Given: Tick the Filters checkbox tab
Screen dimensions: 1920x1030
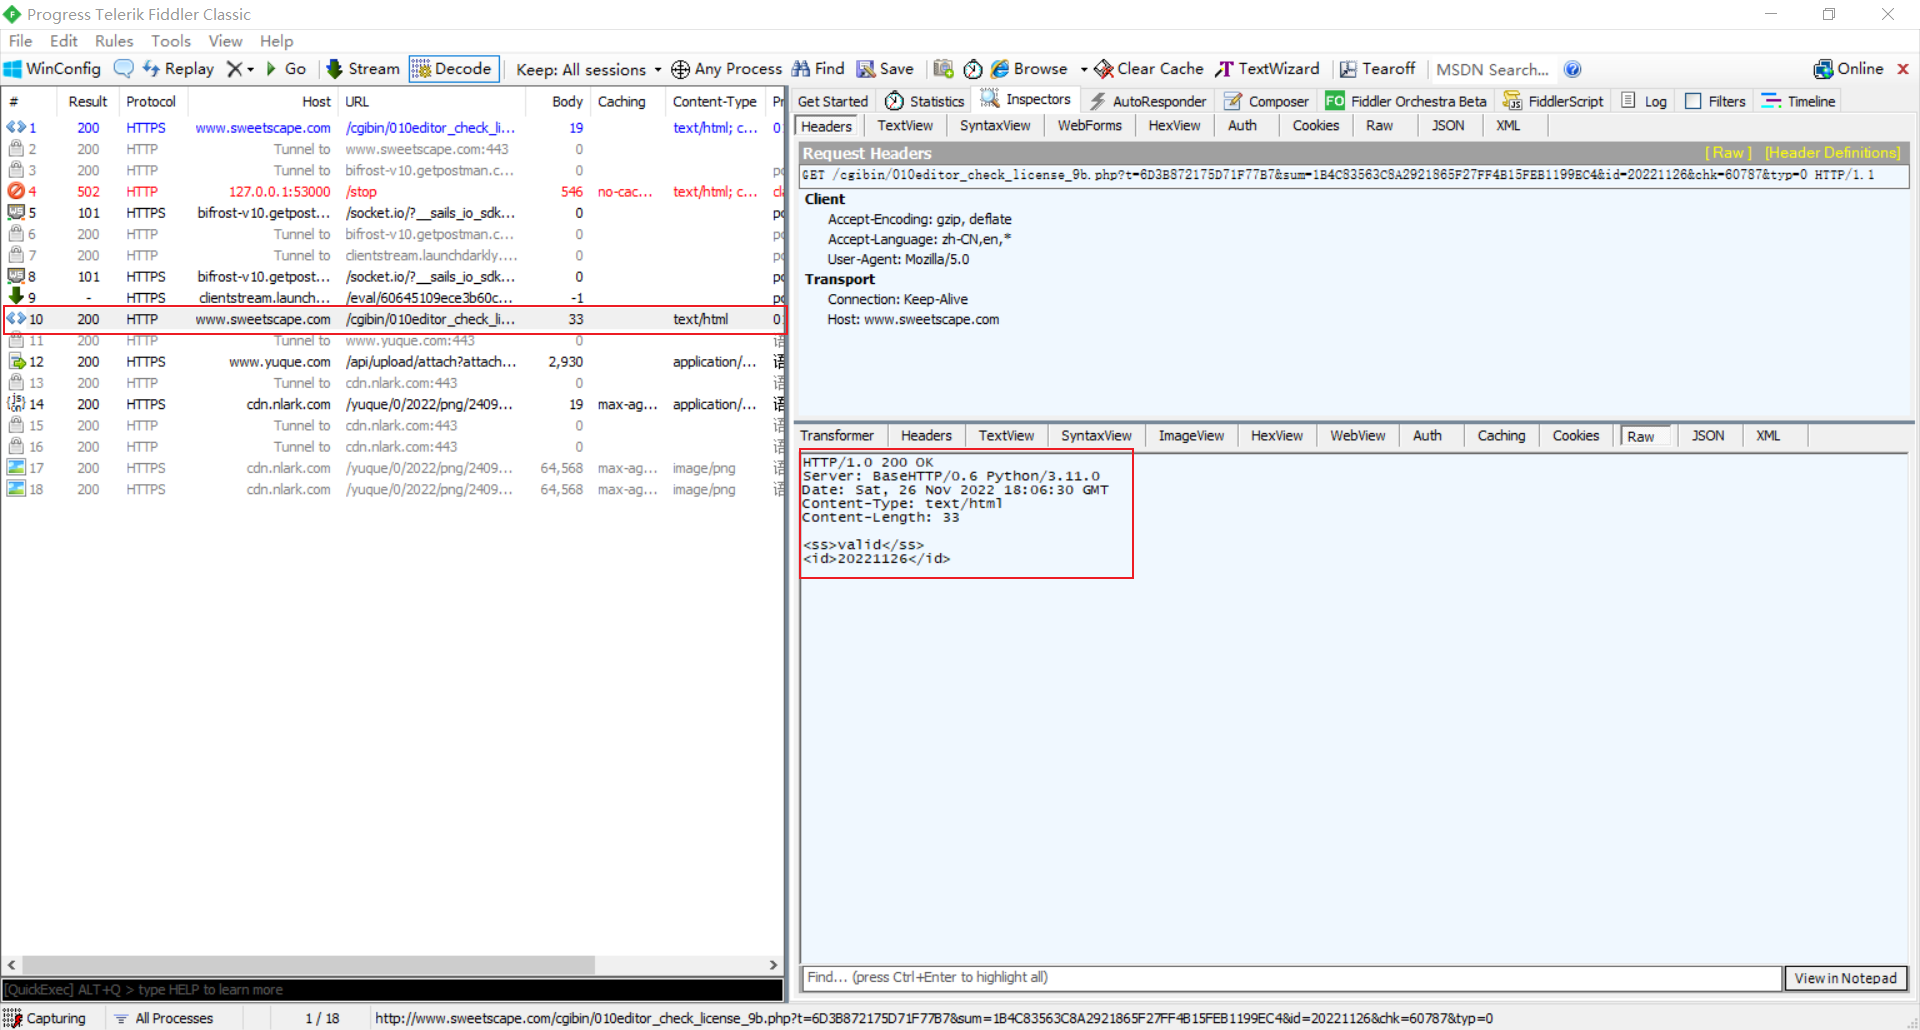Looking at the screenshot, I should pos(1693,101).
